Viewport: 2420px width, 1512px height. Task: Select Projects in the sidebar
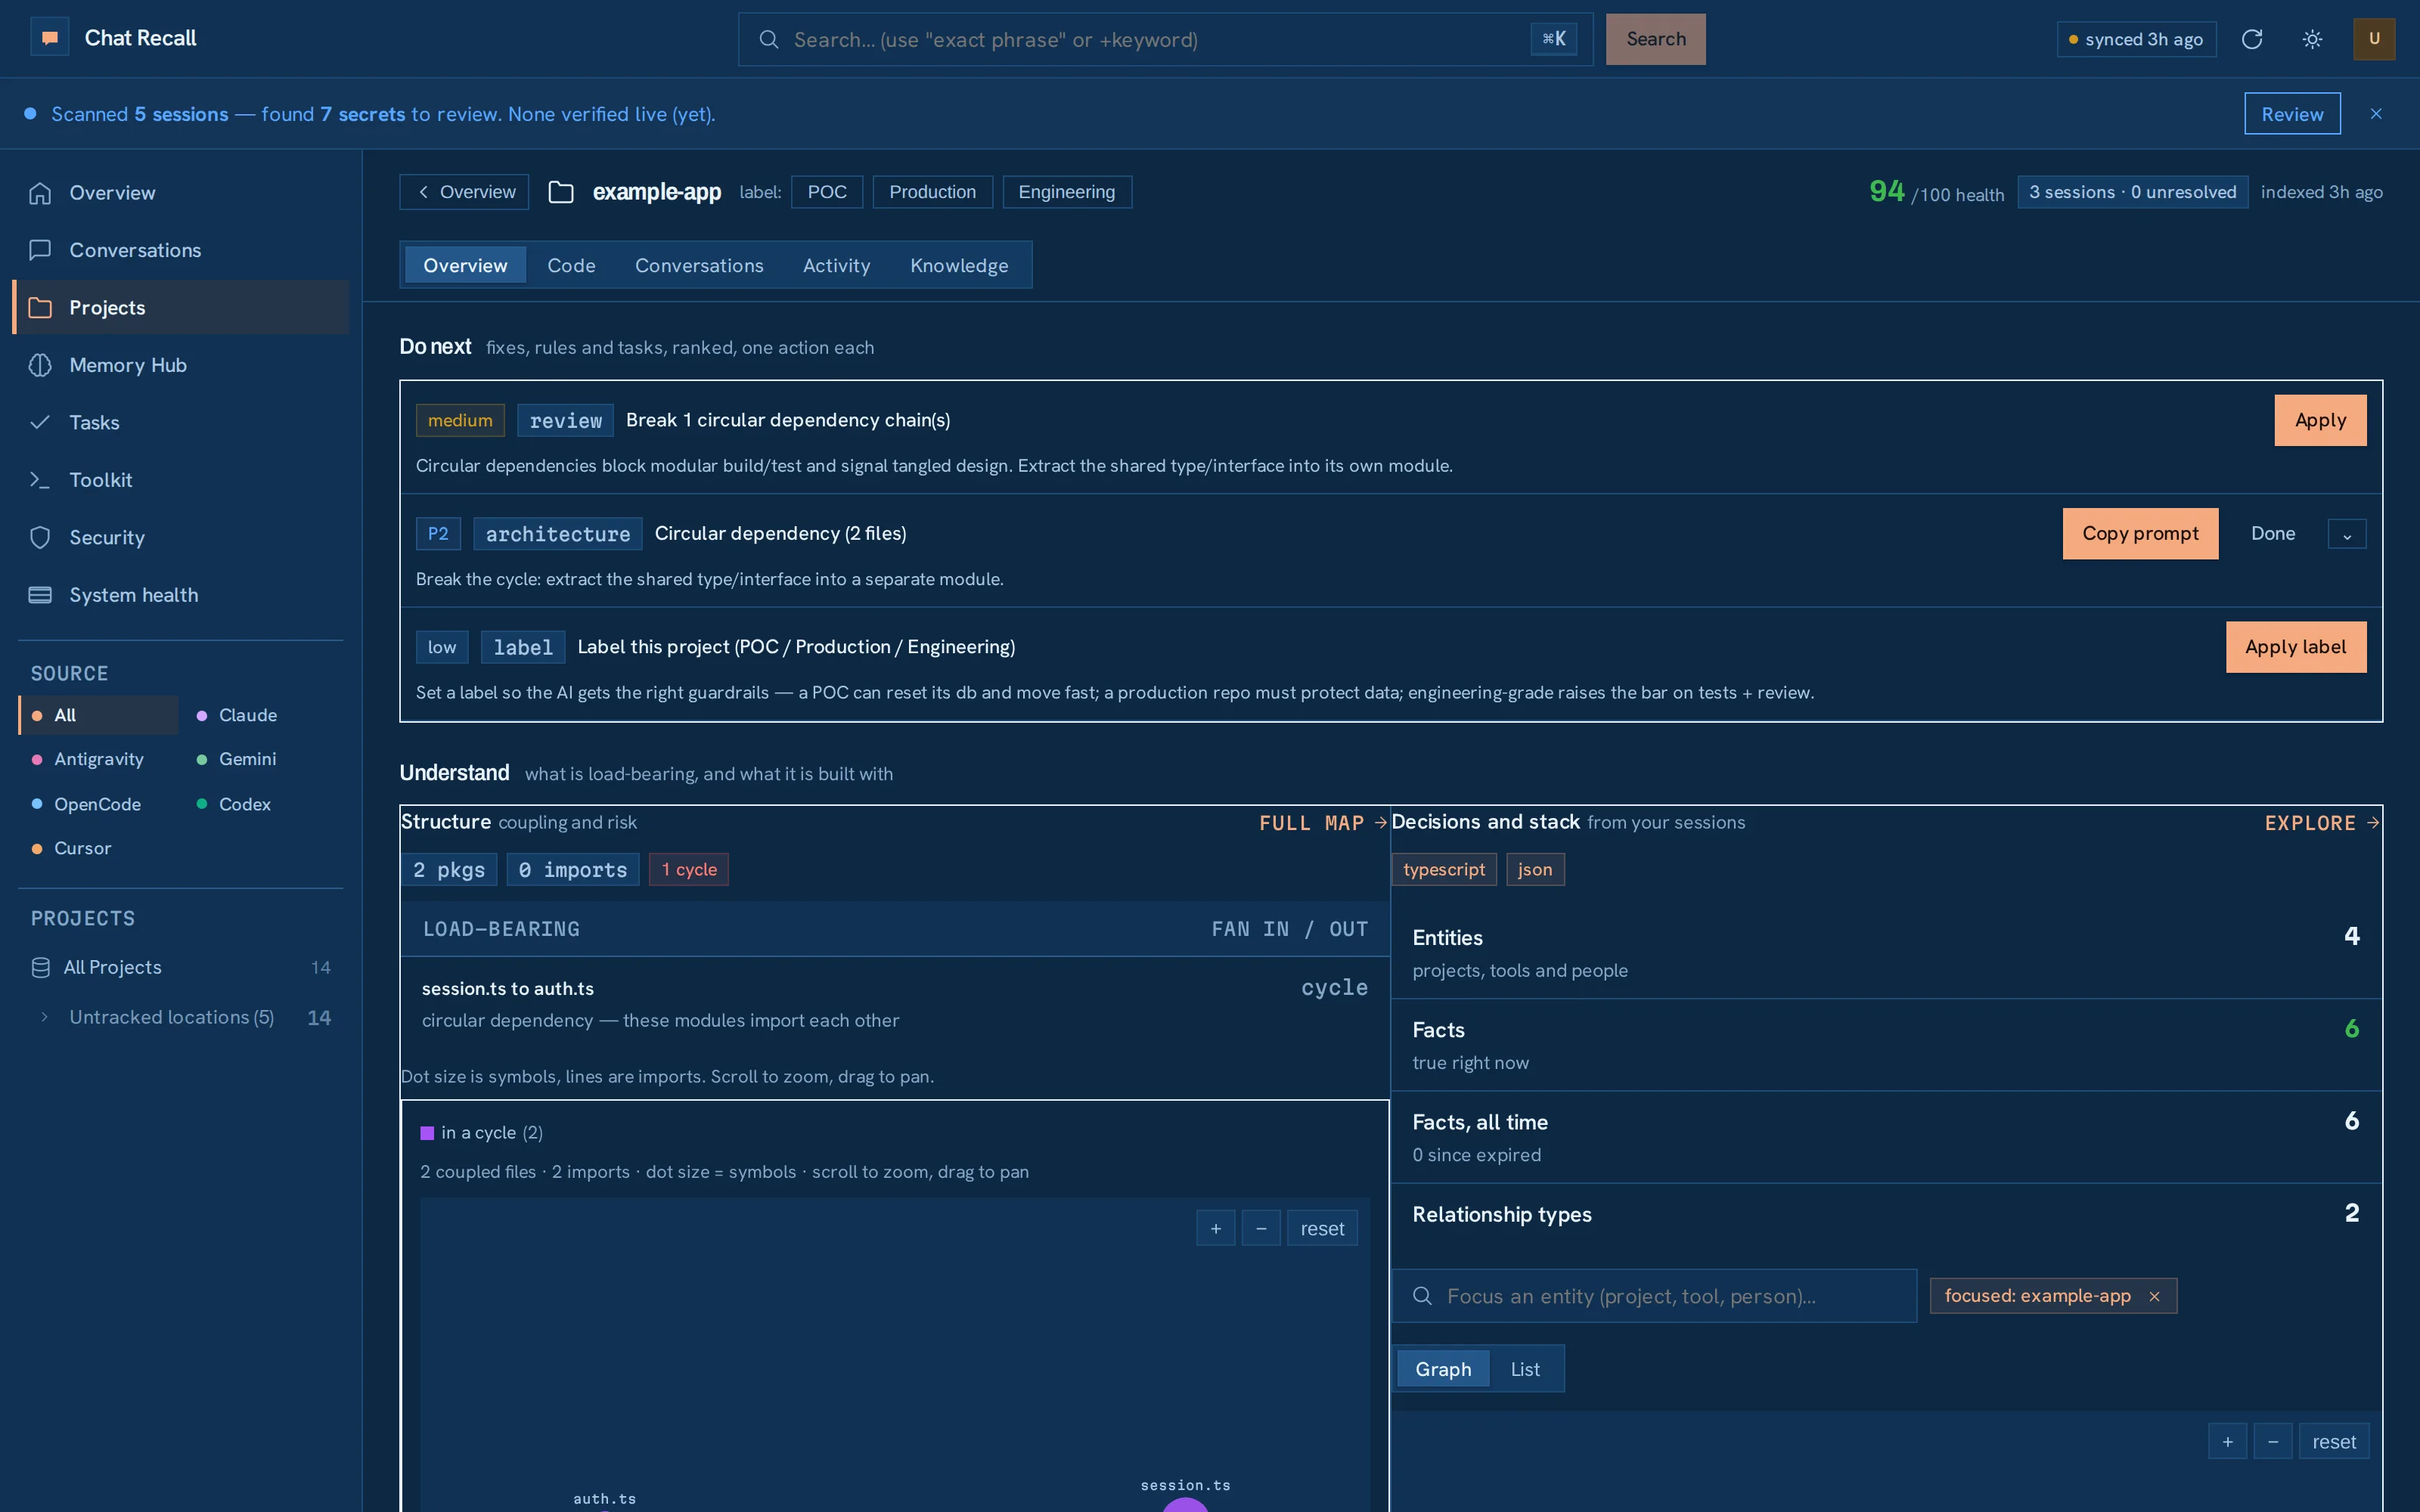181,307
